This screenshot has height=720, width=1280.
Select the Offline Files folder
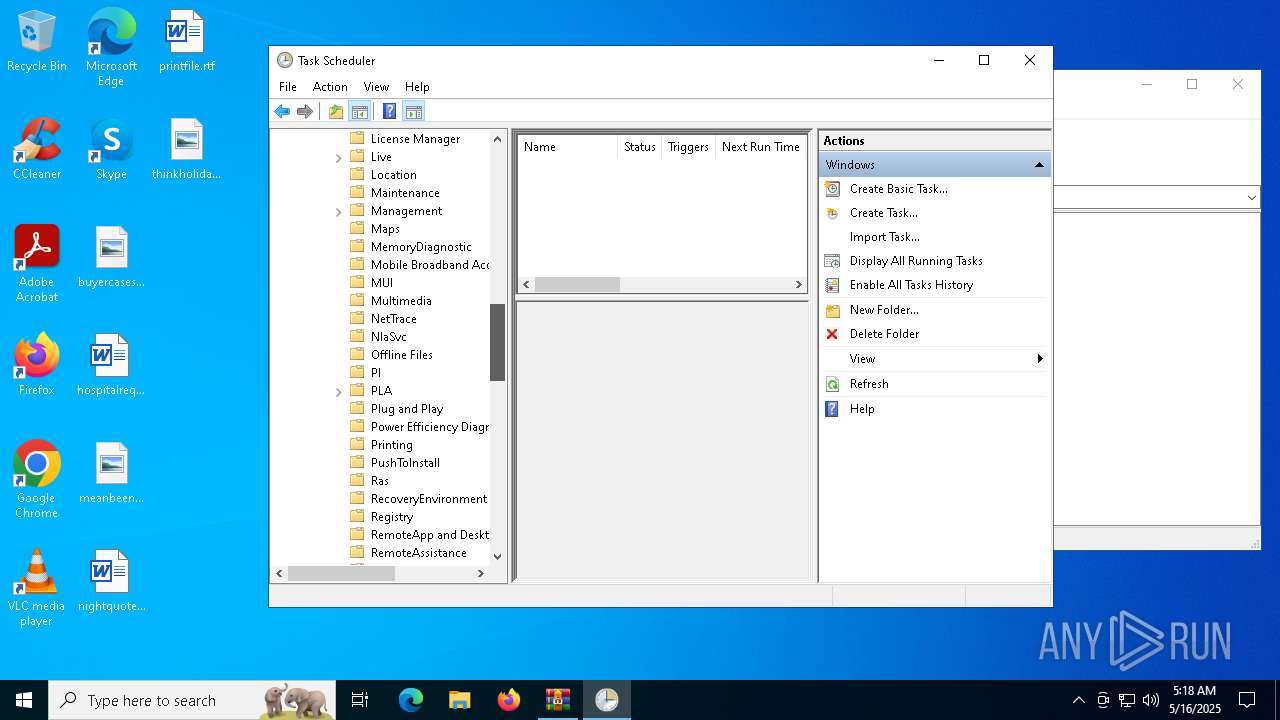click(401, 355)
